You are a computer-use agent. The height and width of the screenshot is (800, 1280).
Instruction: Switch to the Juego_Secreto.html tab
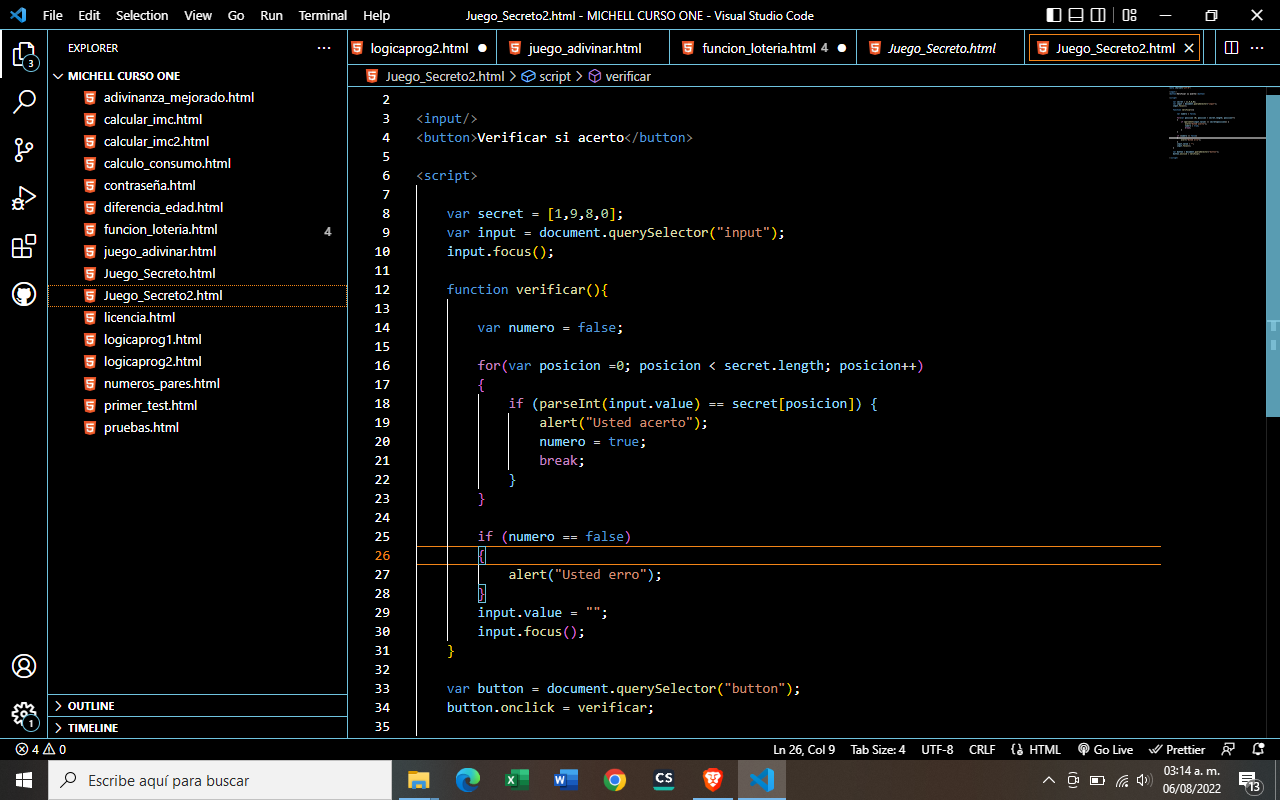pos(942,48)
